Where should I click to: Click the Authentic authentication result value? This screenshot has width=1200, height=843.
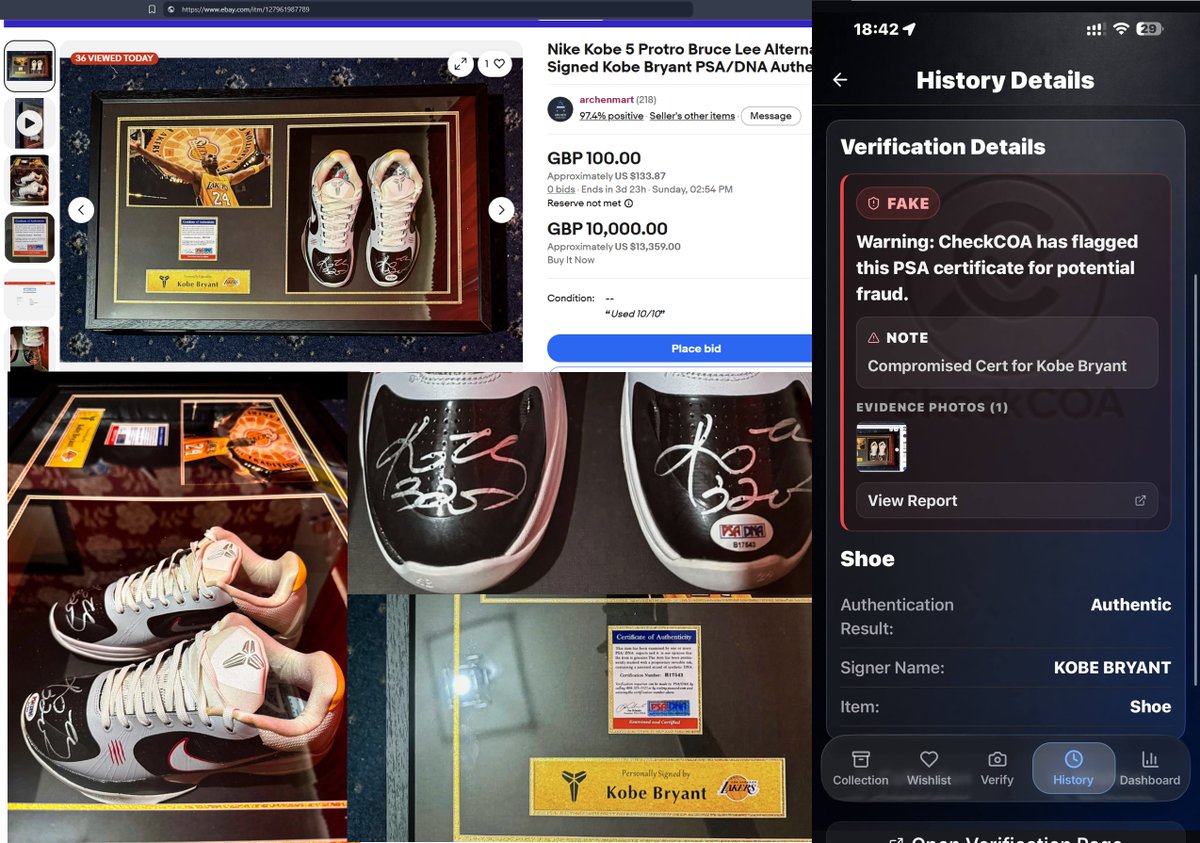1131,604
